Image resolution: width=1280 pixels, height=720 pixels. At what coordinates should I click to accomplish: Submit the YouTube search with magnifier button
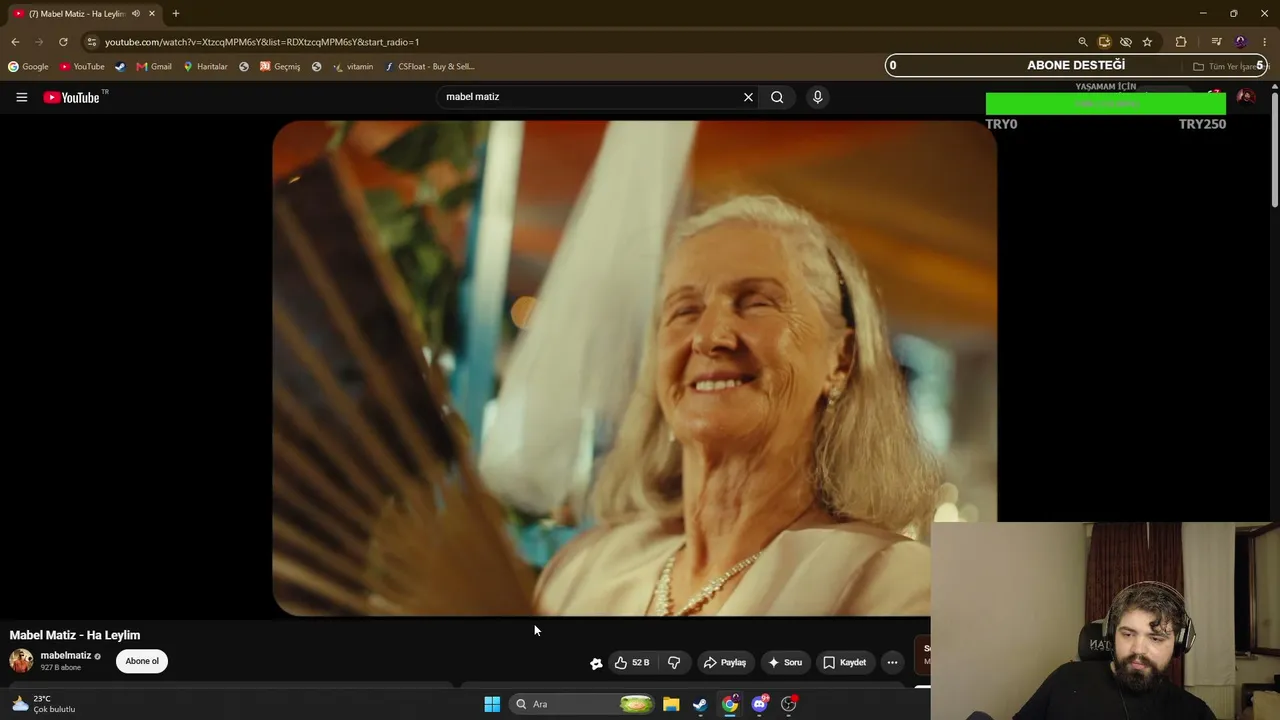[777, 97]
